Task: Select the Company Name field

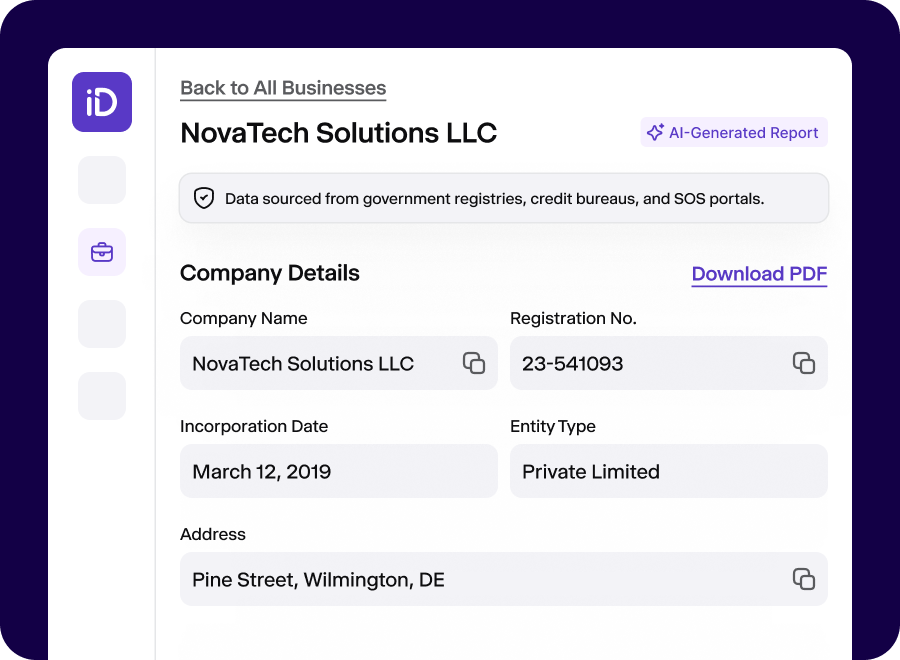Action: pos(320,363)
